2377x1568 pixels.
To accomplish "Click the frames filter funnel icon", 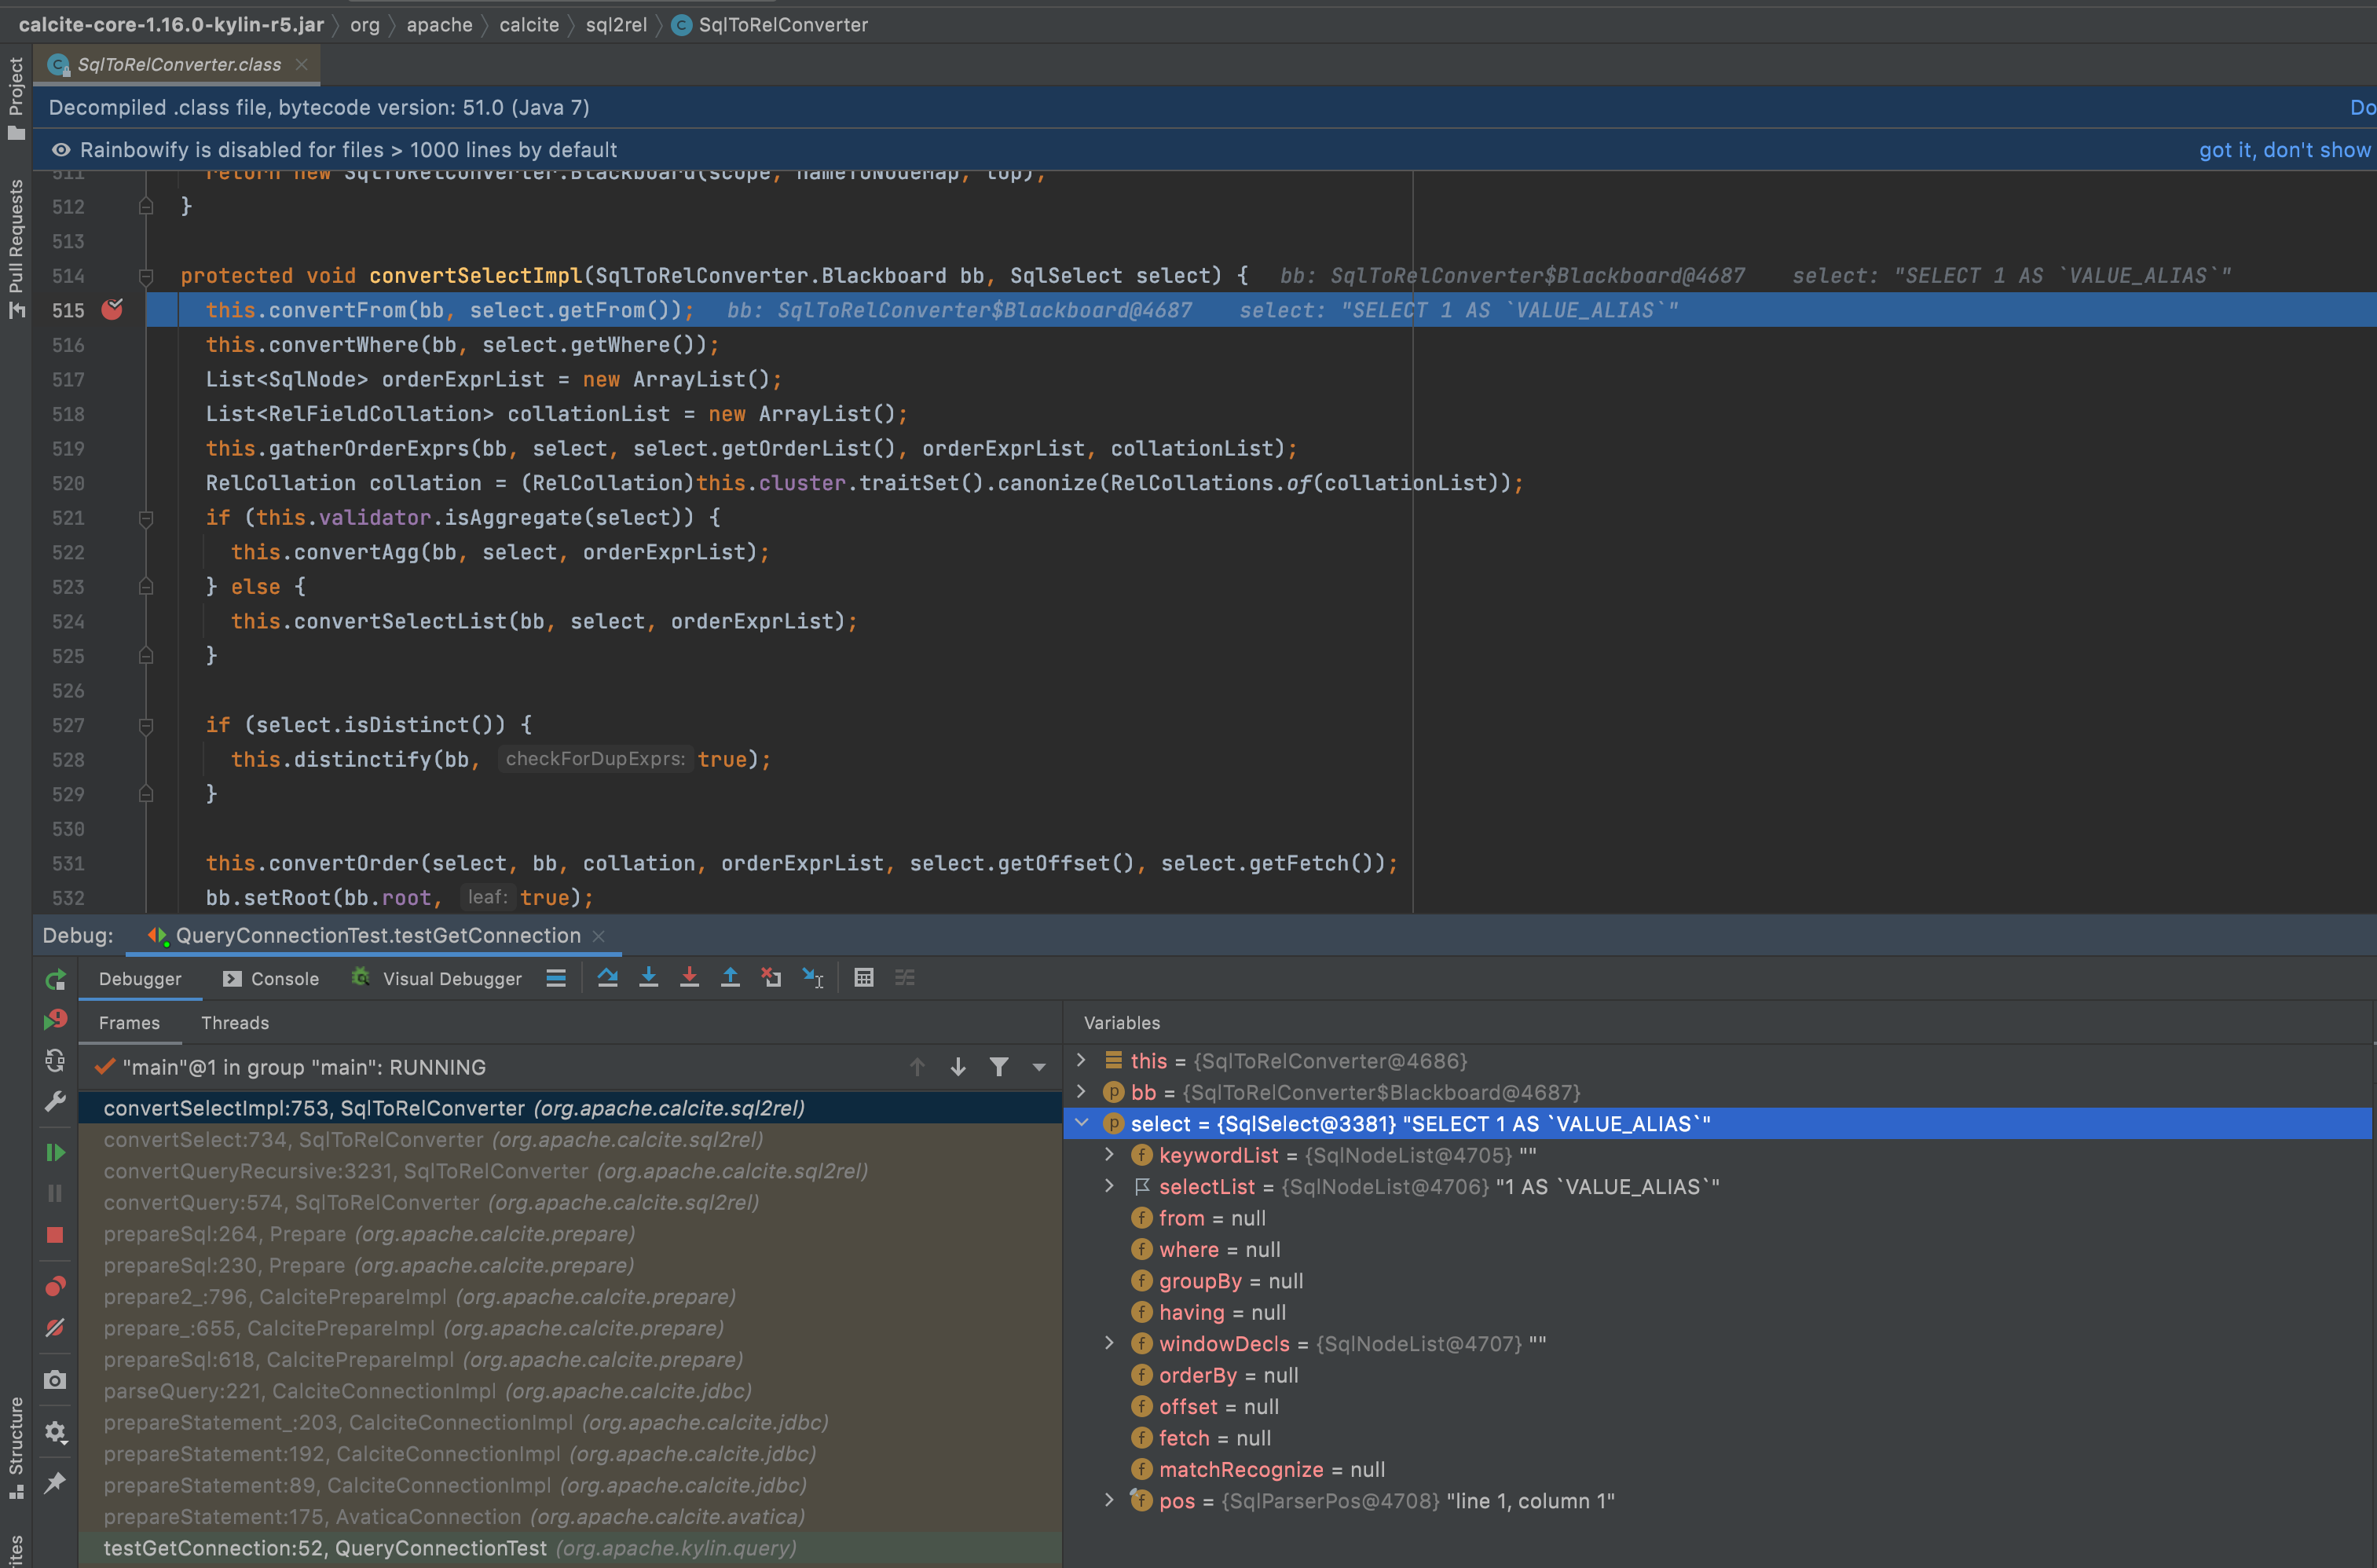I will (998, 1067).
